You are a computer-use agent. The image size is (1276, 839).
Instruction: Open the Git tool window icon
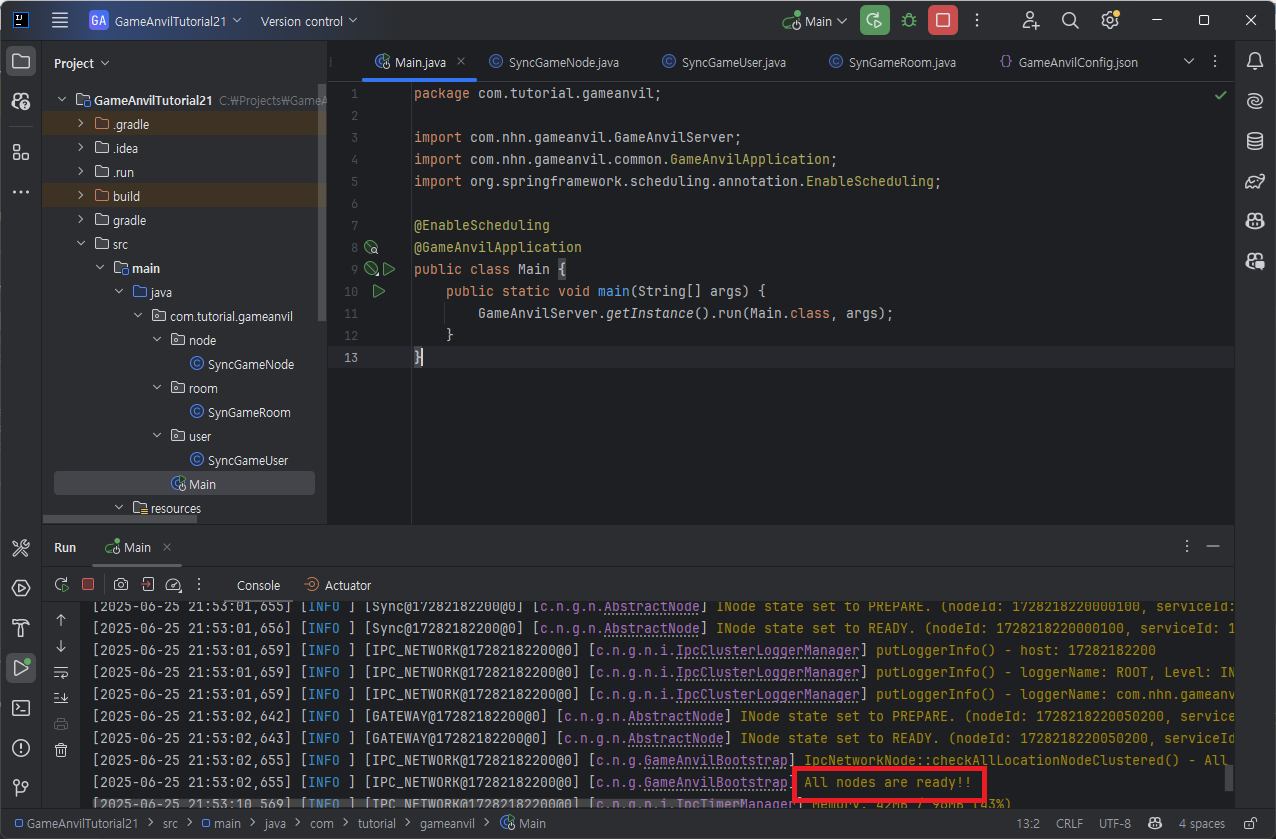coord(20,788)
